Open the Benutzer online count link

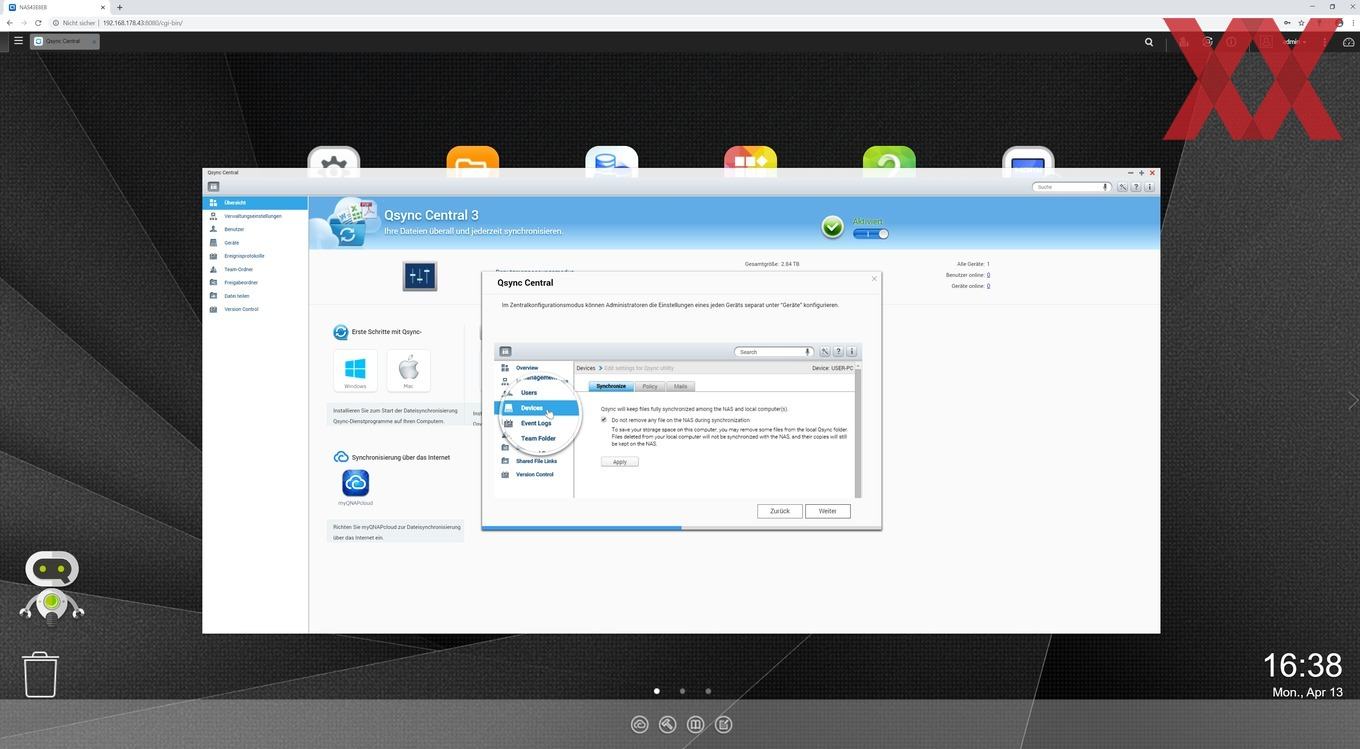(x=988, y=275)
